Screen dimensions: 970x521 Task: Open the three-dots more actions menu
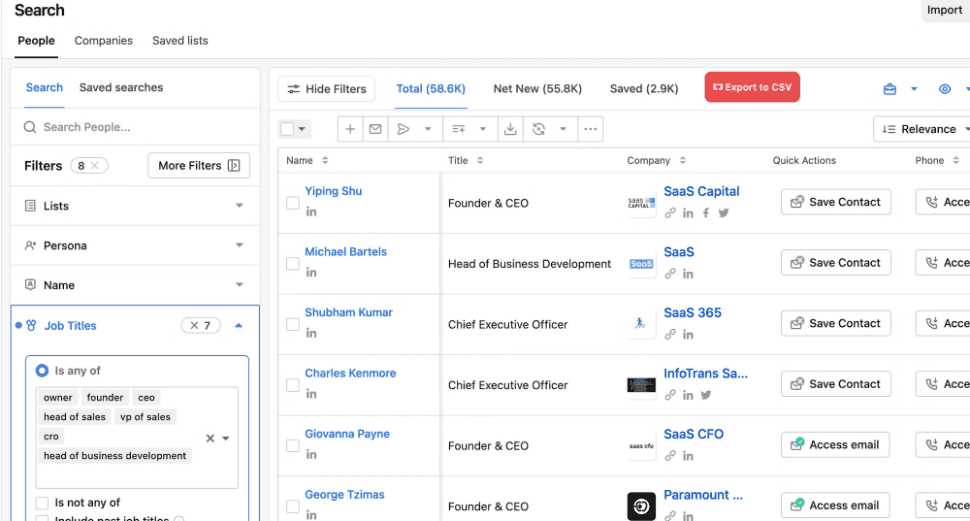click(591, 129)
